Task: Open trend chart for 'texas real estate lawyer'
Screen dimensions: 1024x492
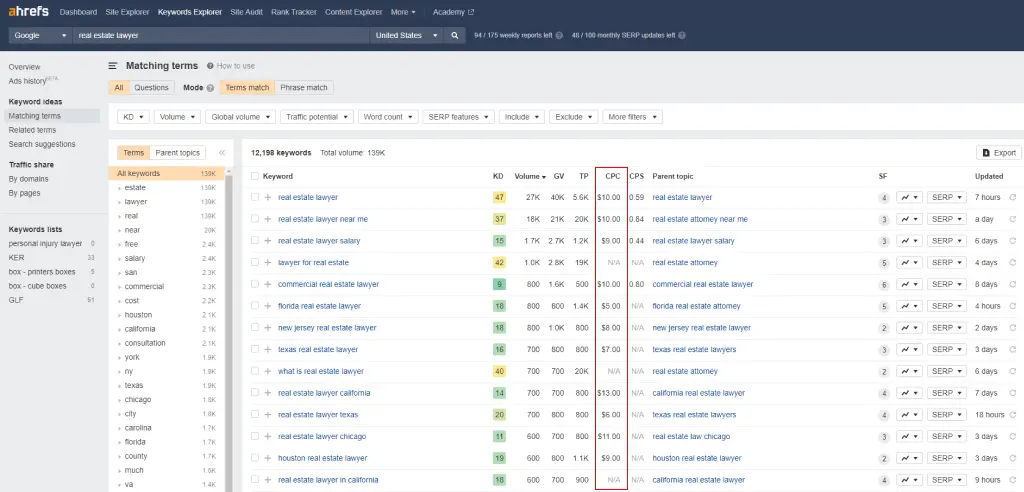Action: click(909, 350)
